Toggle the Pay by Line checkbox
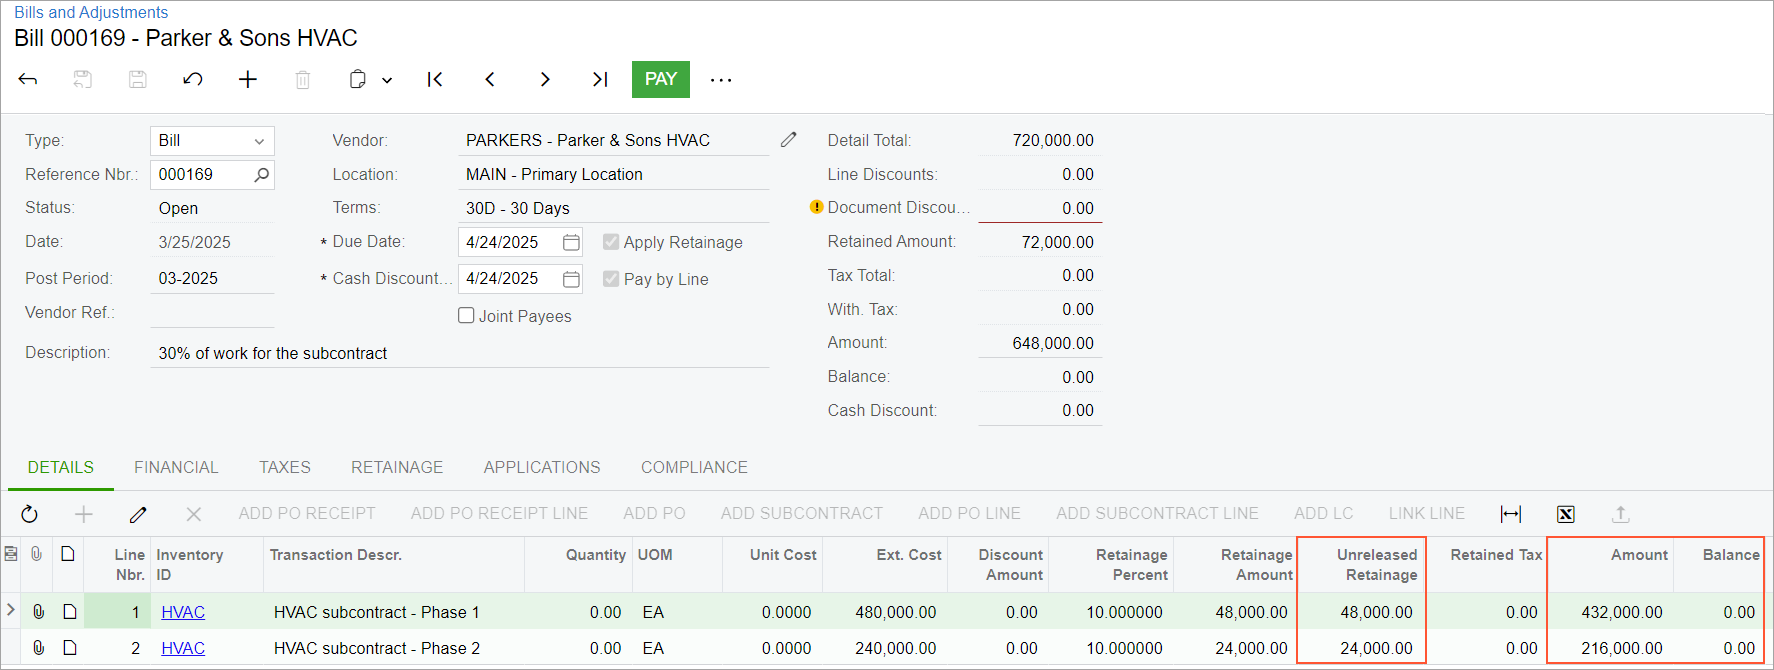Screen dimensions: 1774x670 click(x=611, y=279)
